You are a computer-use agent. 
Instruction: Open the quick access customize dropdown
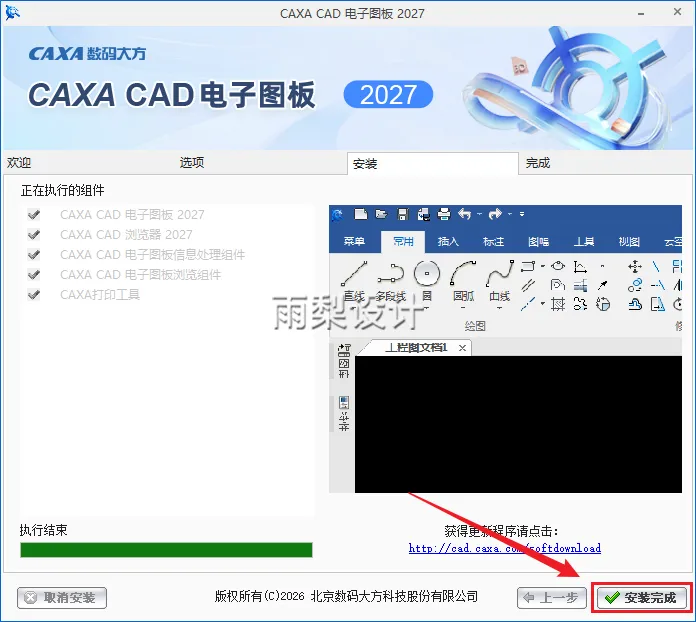522,214
